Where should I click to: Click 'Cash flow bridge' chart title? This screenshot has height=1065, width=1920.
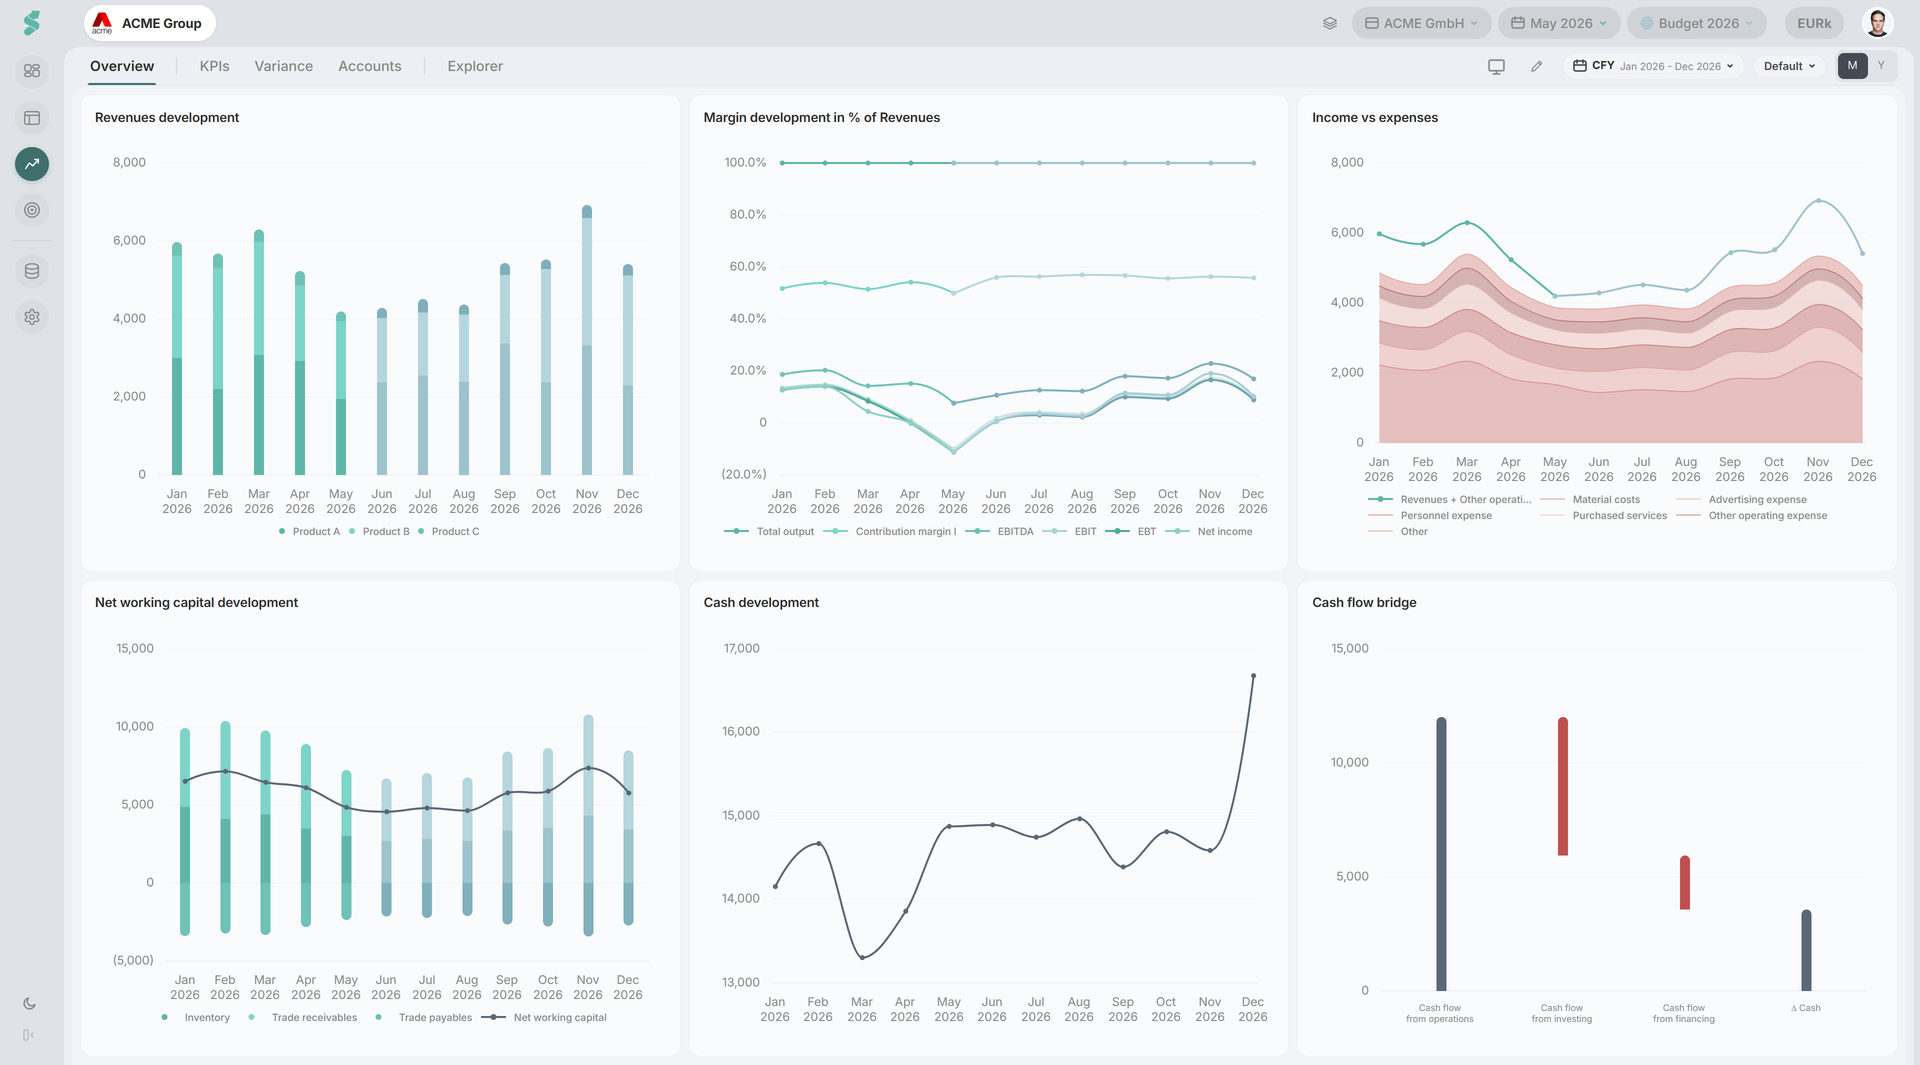(1364, 602)
